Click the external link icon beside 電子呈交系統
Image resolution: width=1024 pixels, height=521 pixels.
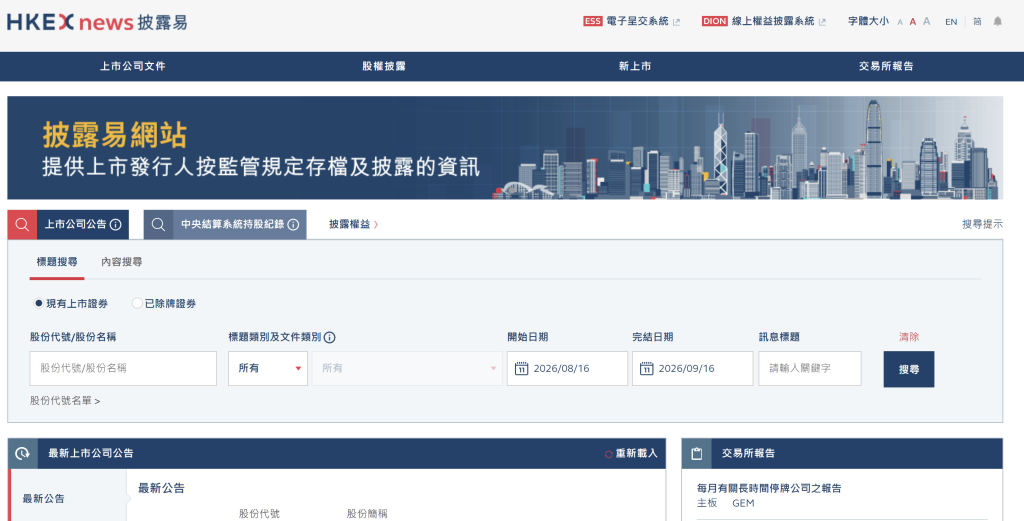677,22
